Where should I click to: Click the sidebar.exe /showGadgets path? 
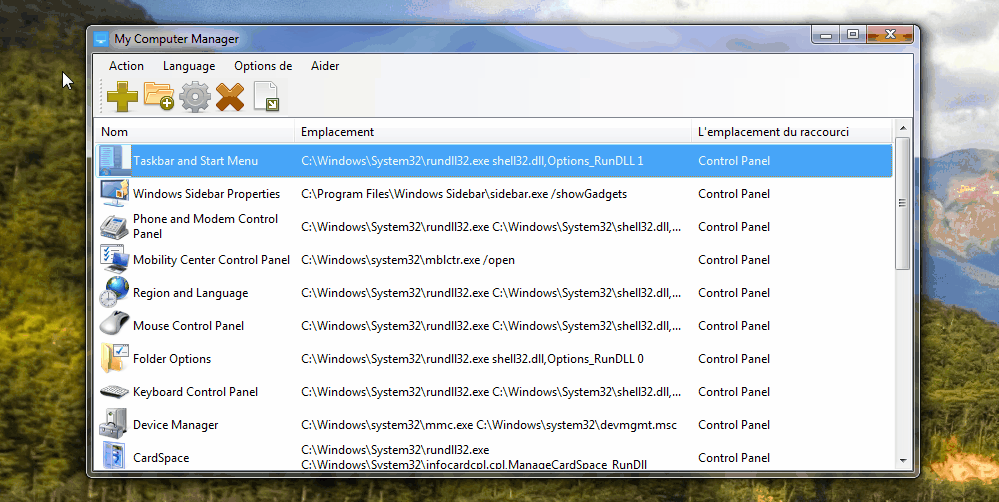[x=464, y=194]
